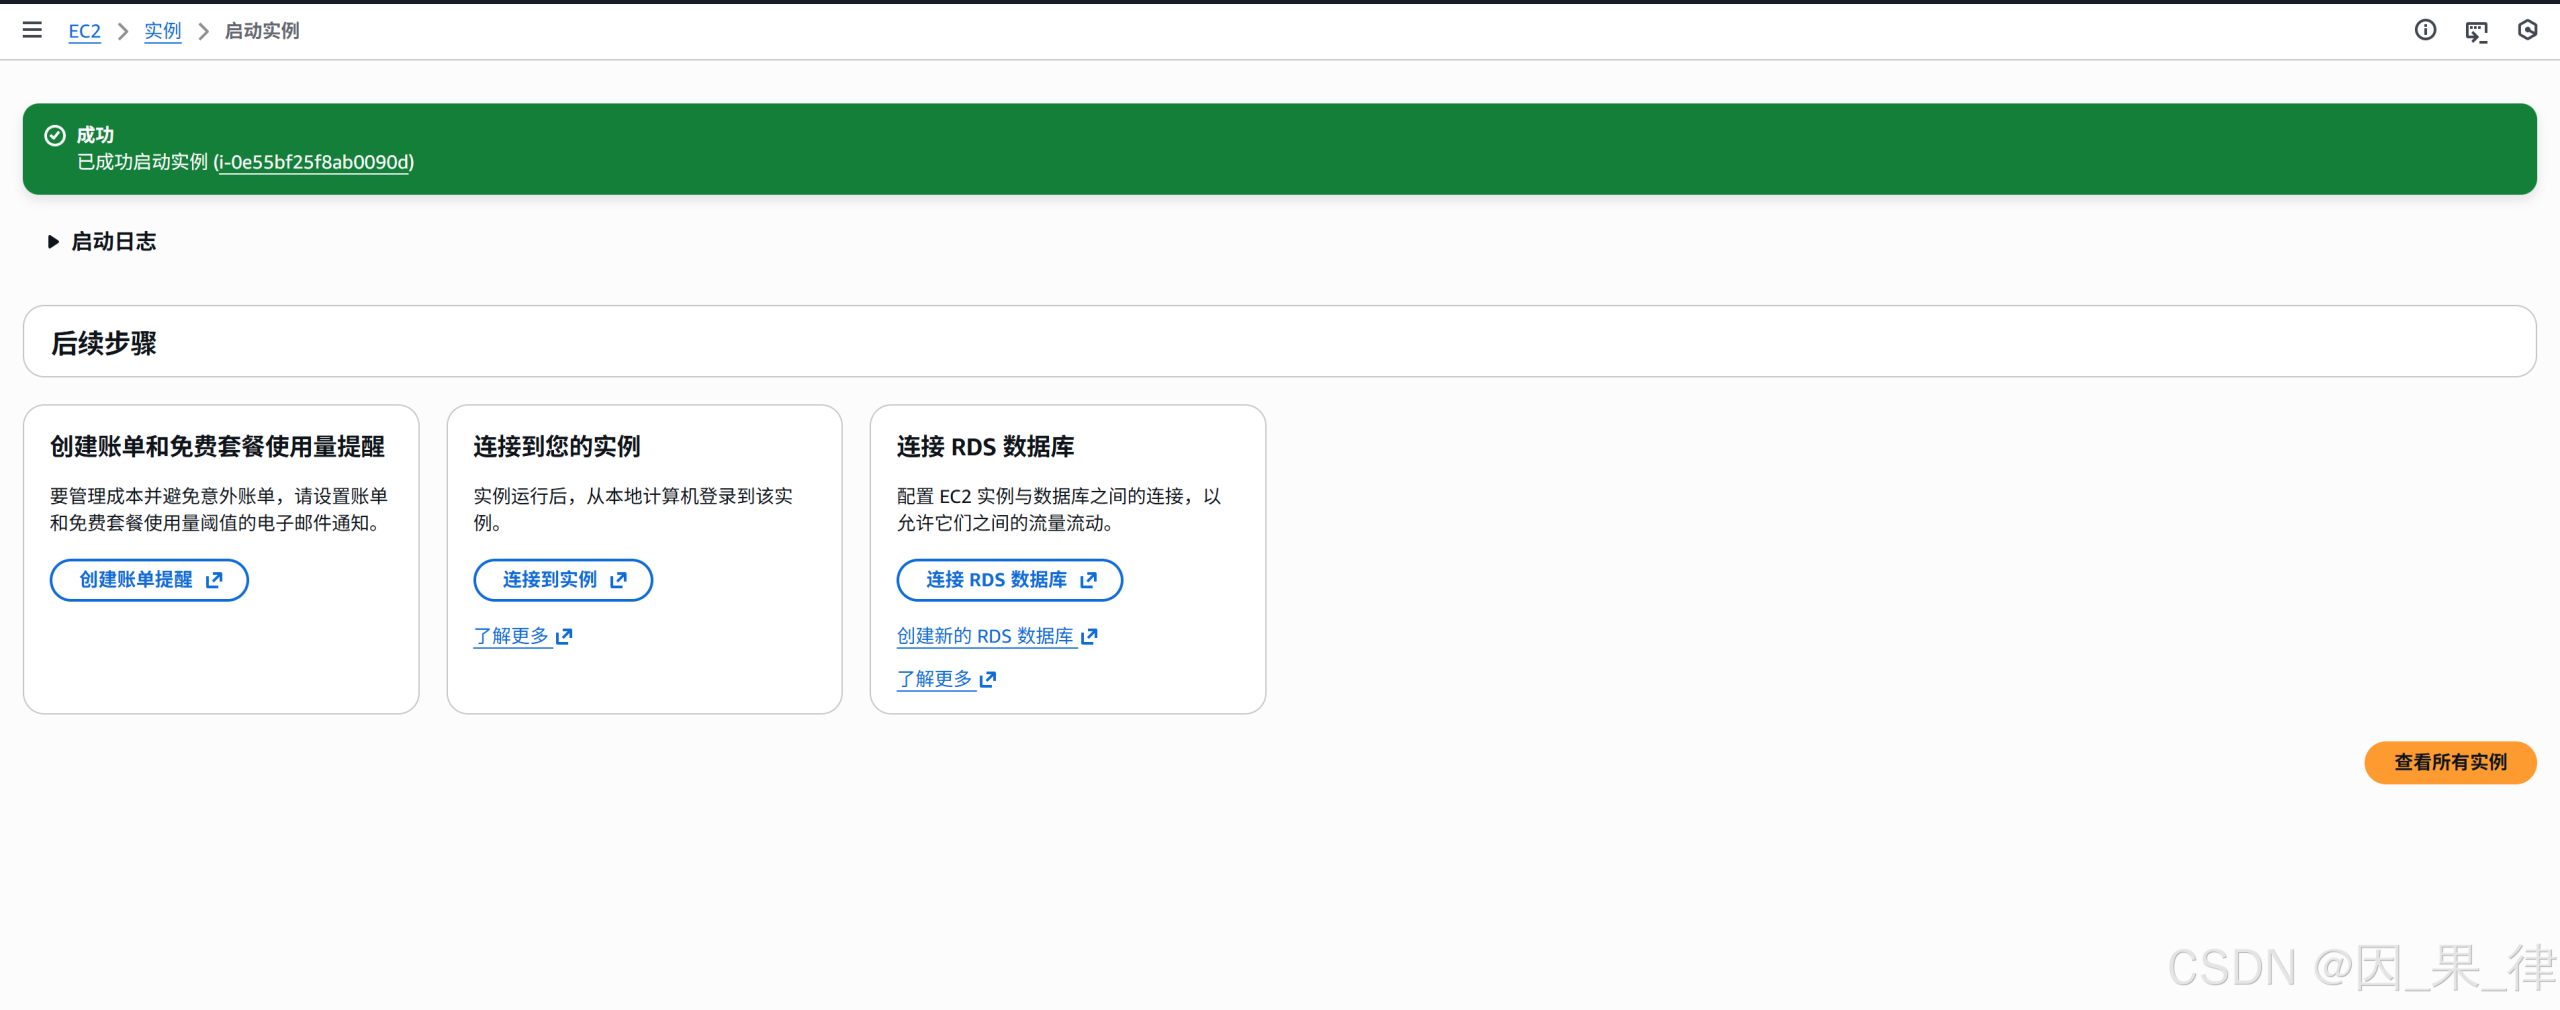Click external-link icon on 连接 RDS 数据库 button
Image resolution: width=2560 pixels, height=1010 pixels.
pos(1089,580)
